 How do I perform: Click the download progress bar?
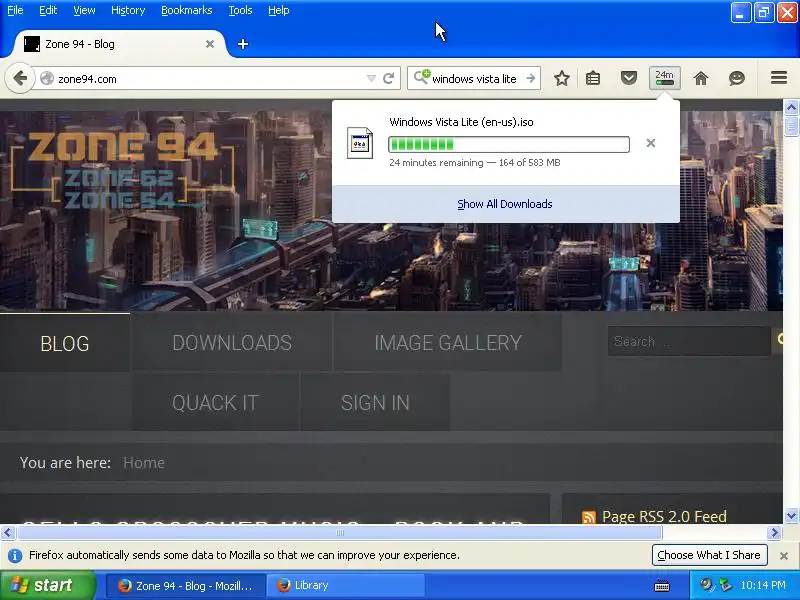click(509, 144)
